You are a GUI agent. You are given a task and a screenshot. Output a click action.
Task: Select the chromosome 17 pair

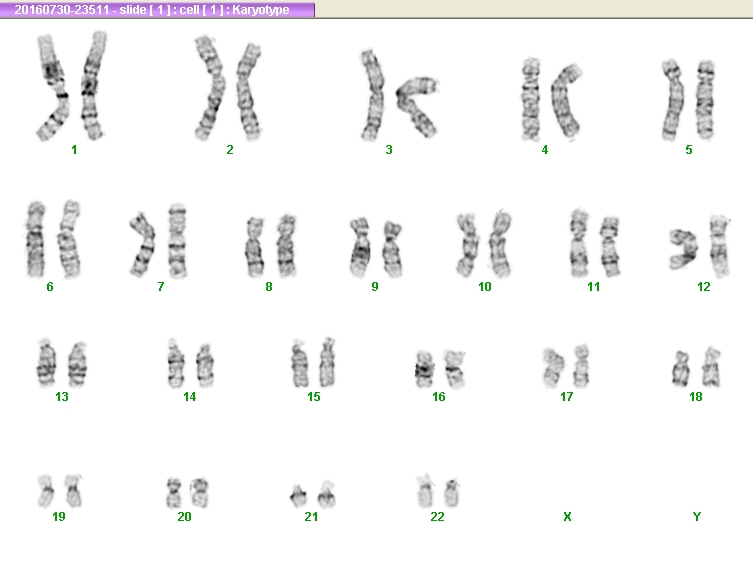[566, 366]
